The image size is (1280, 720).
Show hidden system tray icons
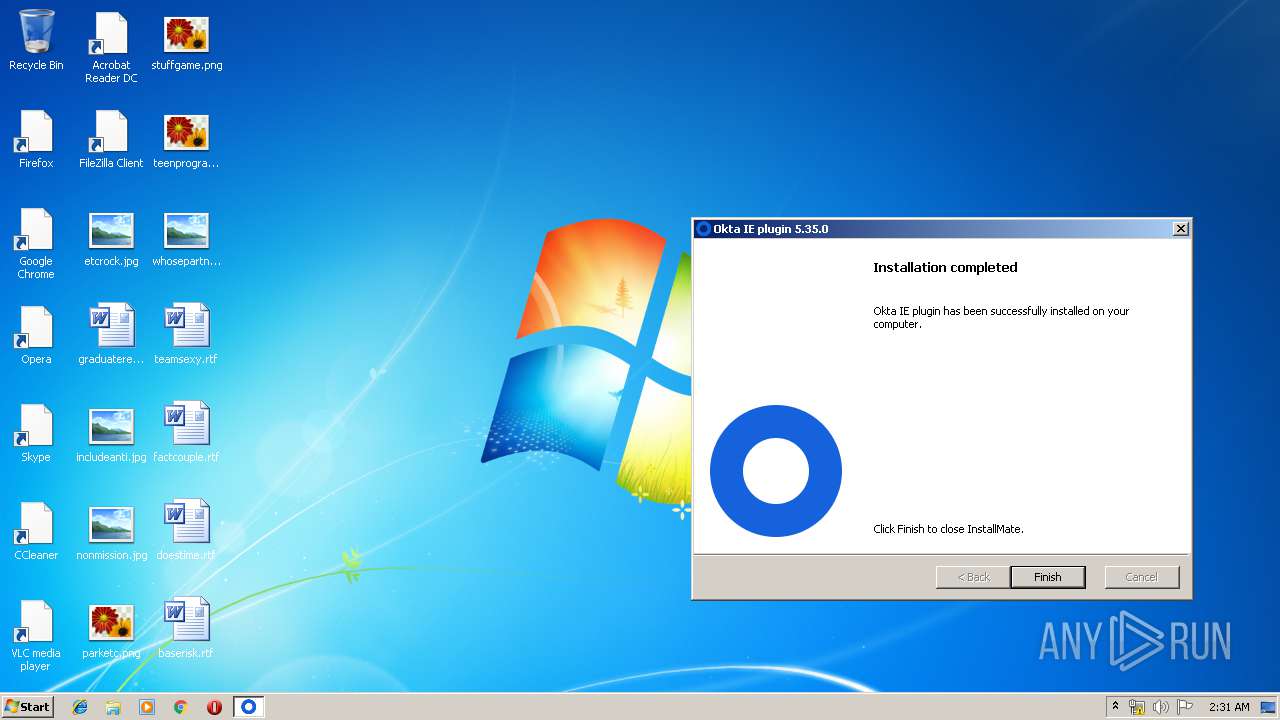pyautogui.click(x=1116, y=707)
